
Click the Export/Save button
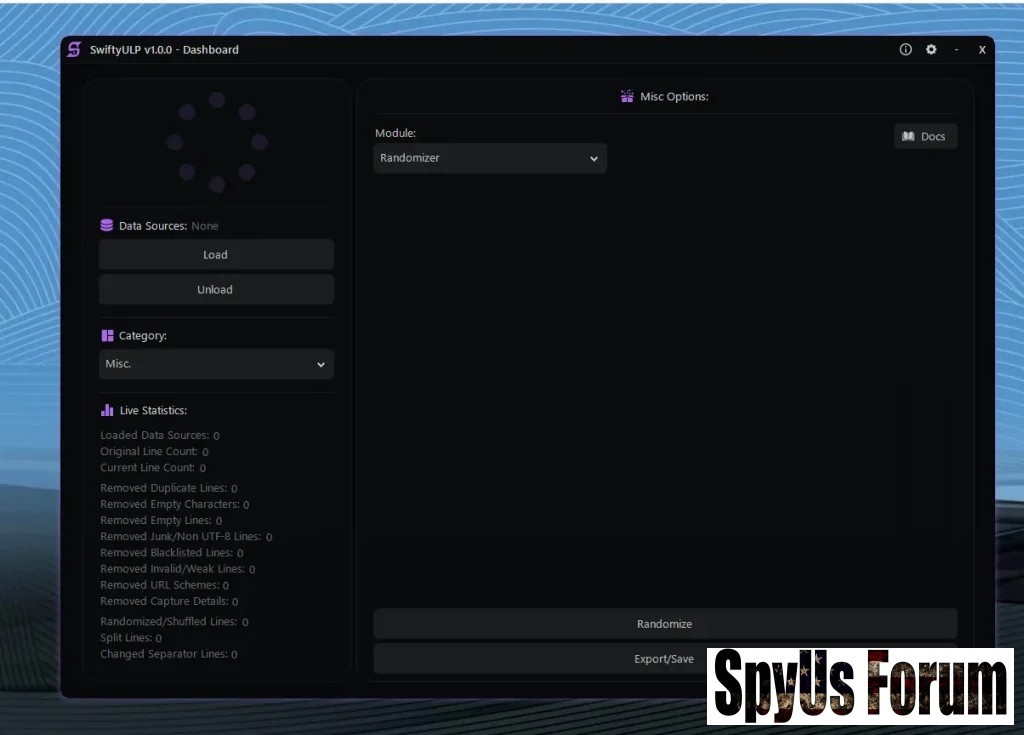tap(540, 659)
